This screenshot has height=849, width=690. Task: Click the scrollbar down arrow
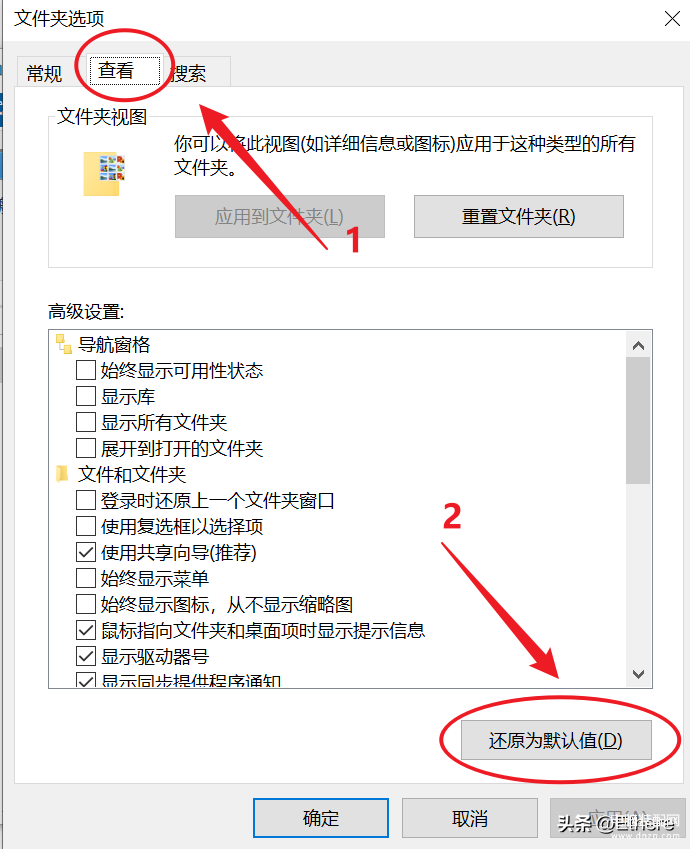(x=638, y=674)
